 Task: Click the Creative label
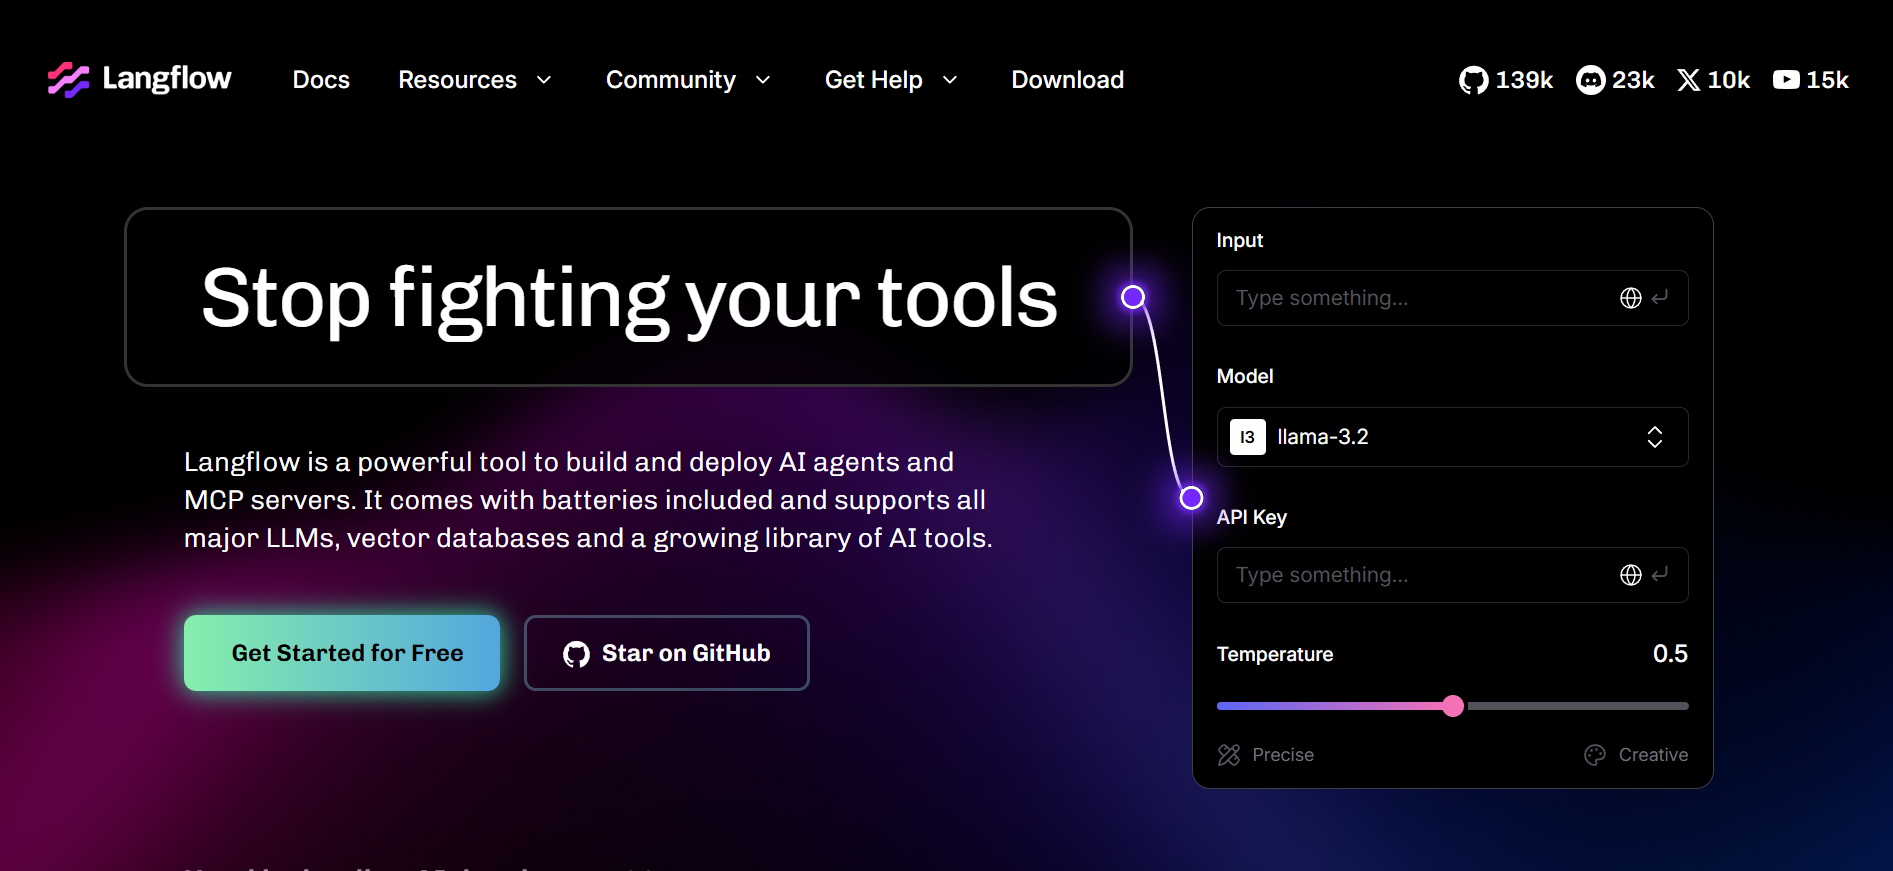tap(1653, 755)
